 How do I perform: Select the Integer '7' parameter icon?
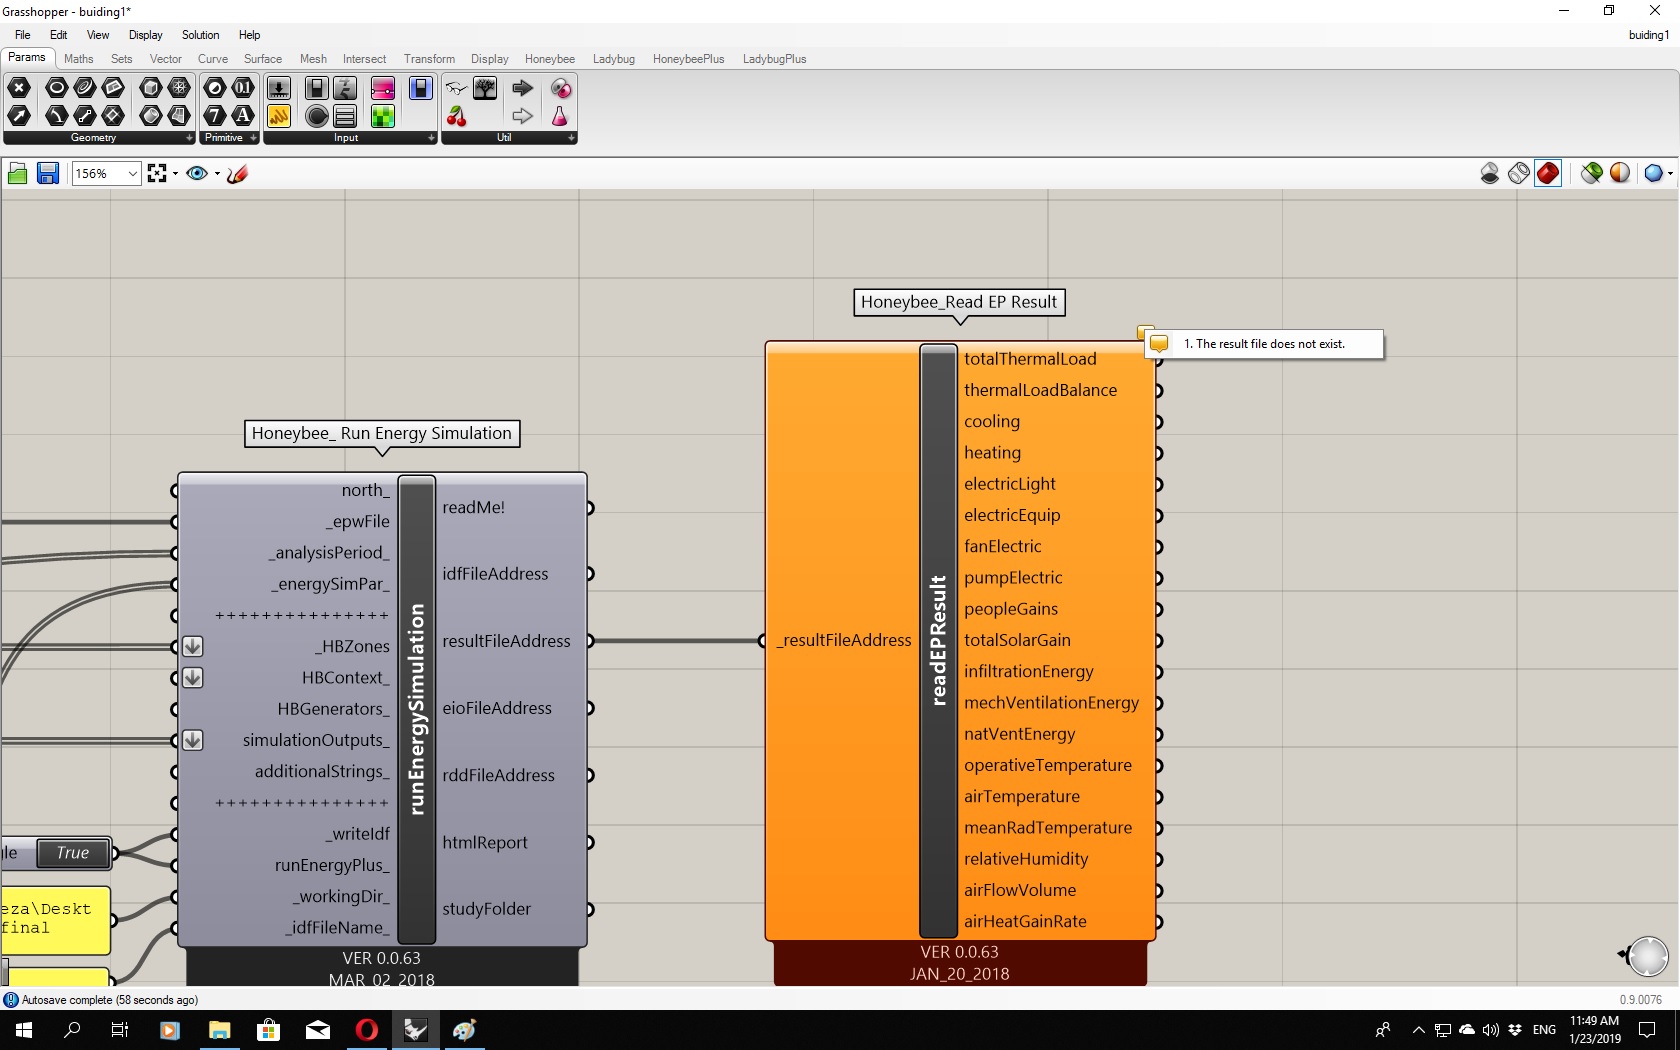tap(215, 116)
